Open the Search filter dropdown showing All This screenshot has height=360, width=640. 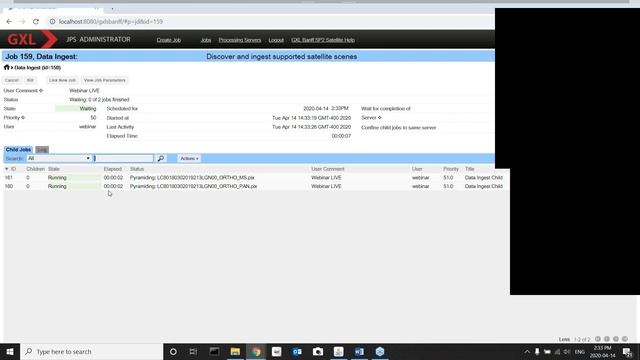click(59, 158)
